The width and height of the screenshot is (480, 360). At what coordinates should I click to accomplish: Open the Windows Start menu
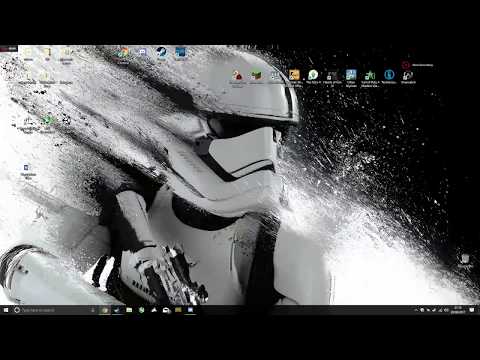6,310
